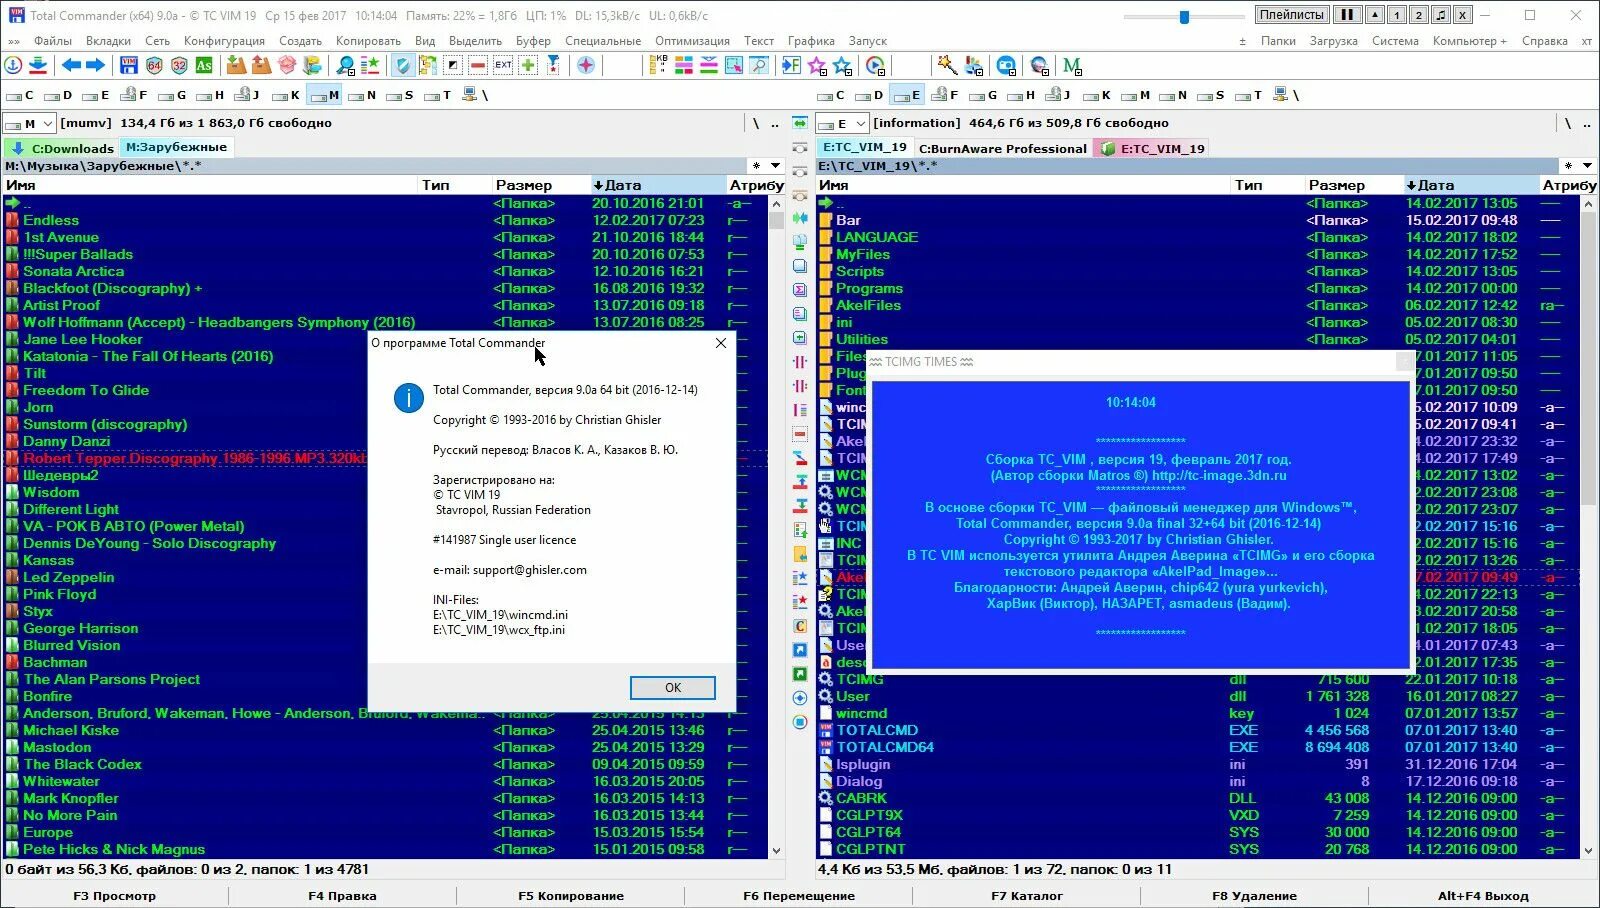Viewport: 1600px width, 908px height.
Task: Switch to C:BurnAware Professional tab
Action: pyautogui.click(x=1002, y=148)
